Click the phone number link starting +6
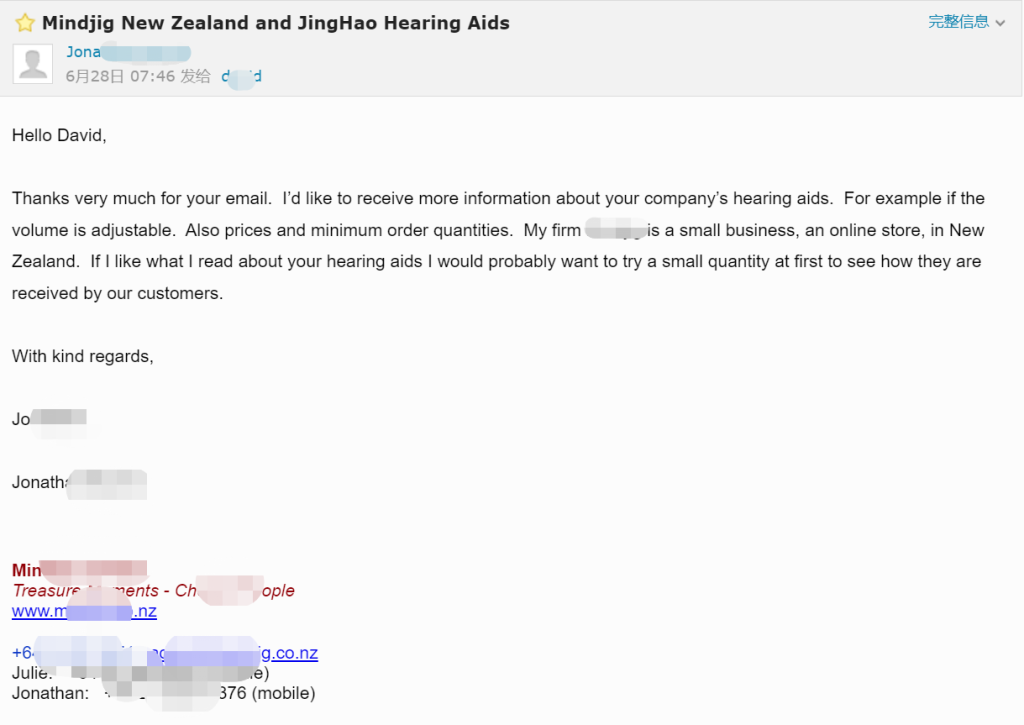The height and width of the screenshot is (725, 1024). (69, 652)
